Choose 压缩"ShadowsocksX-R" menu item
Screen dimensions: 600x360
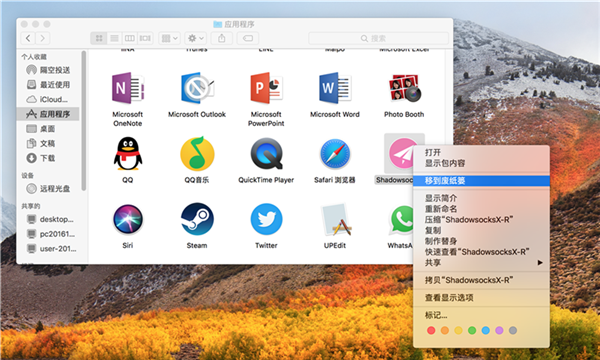[481, 220]
